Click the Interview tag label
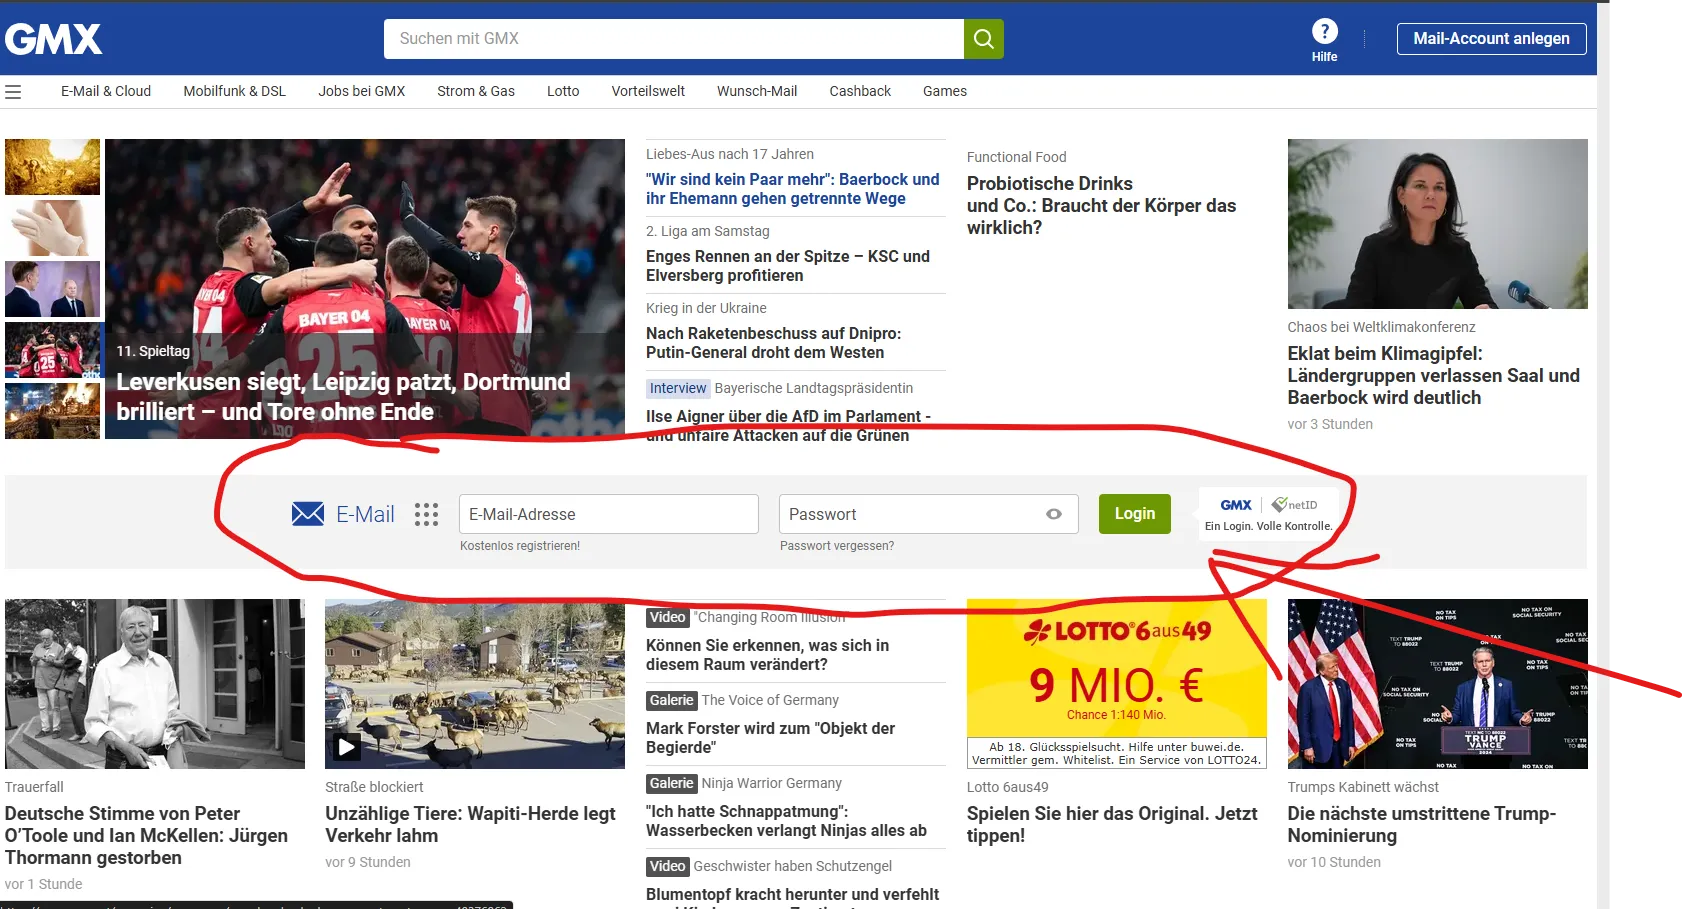 tap(678, 389)
